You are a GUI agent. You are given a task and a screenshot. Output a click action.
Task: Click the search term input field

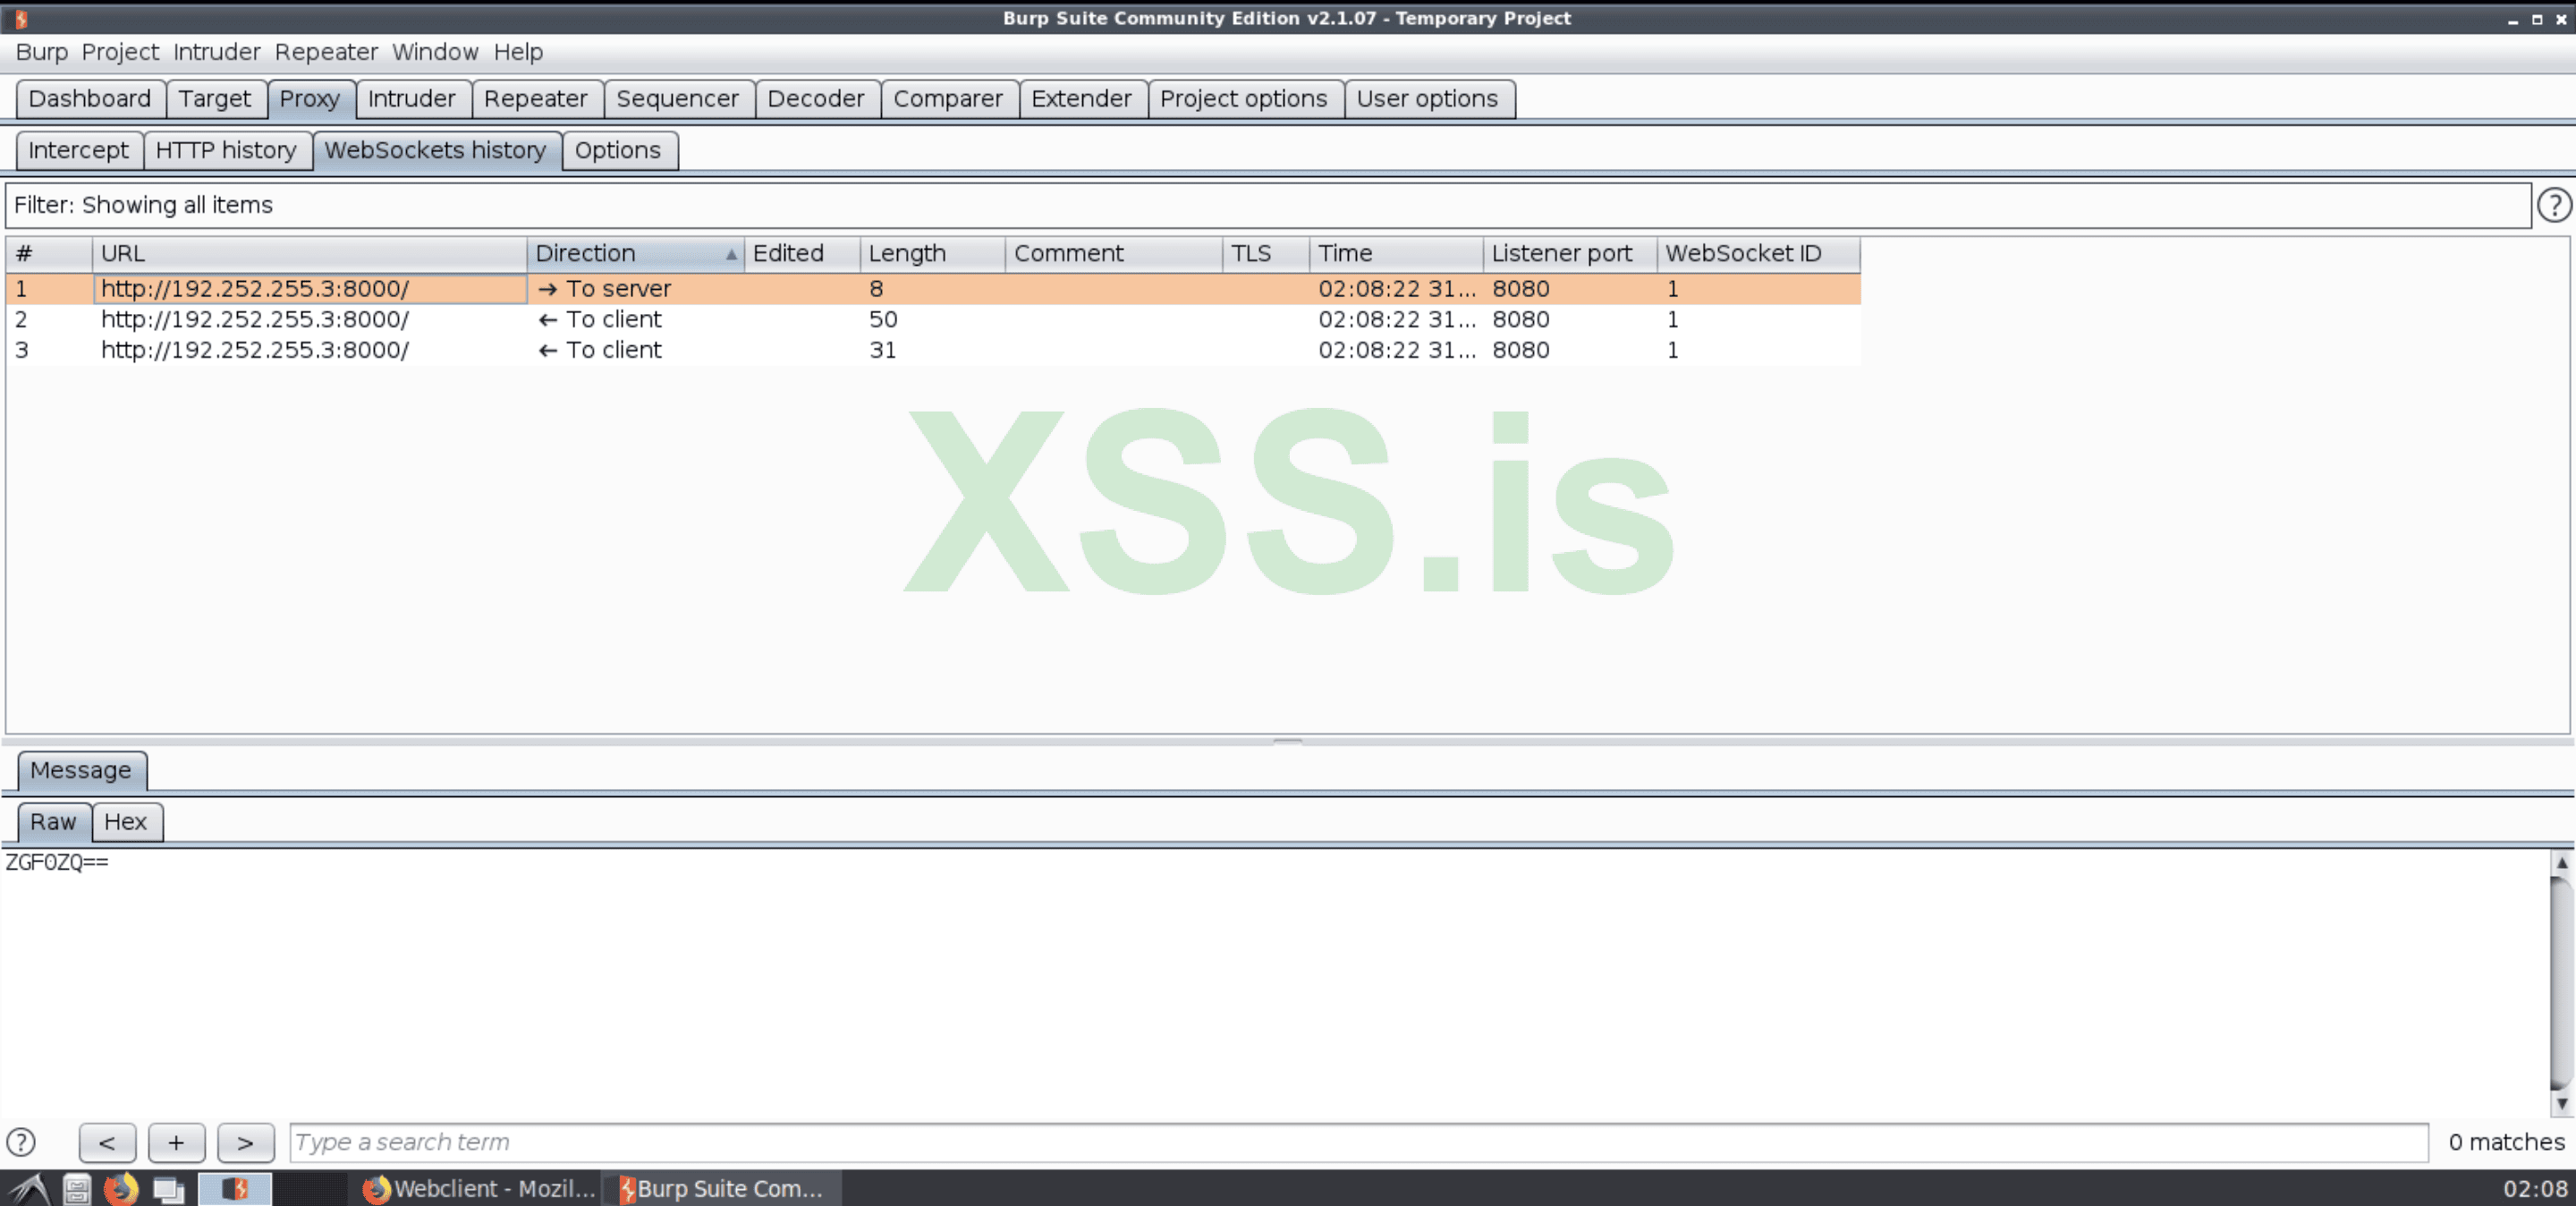tap(1357, 1142)
